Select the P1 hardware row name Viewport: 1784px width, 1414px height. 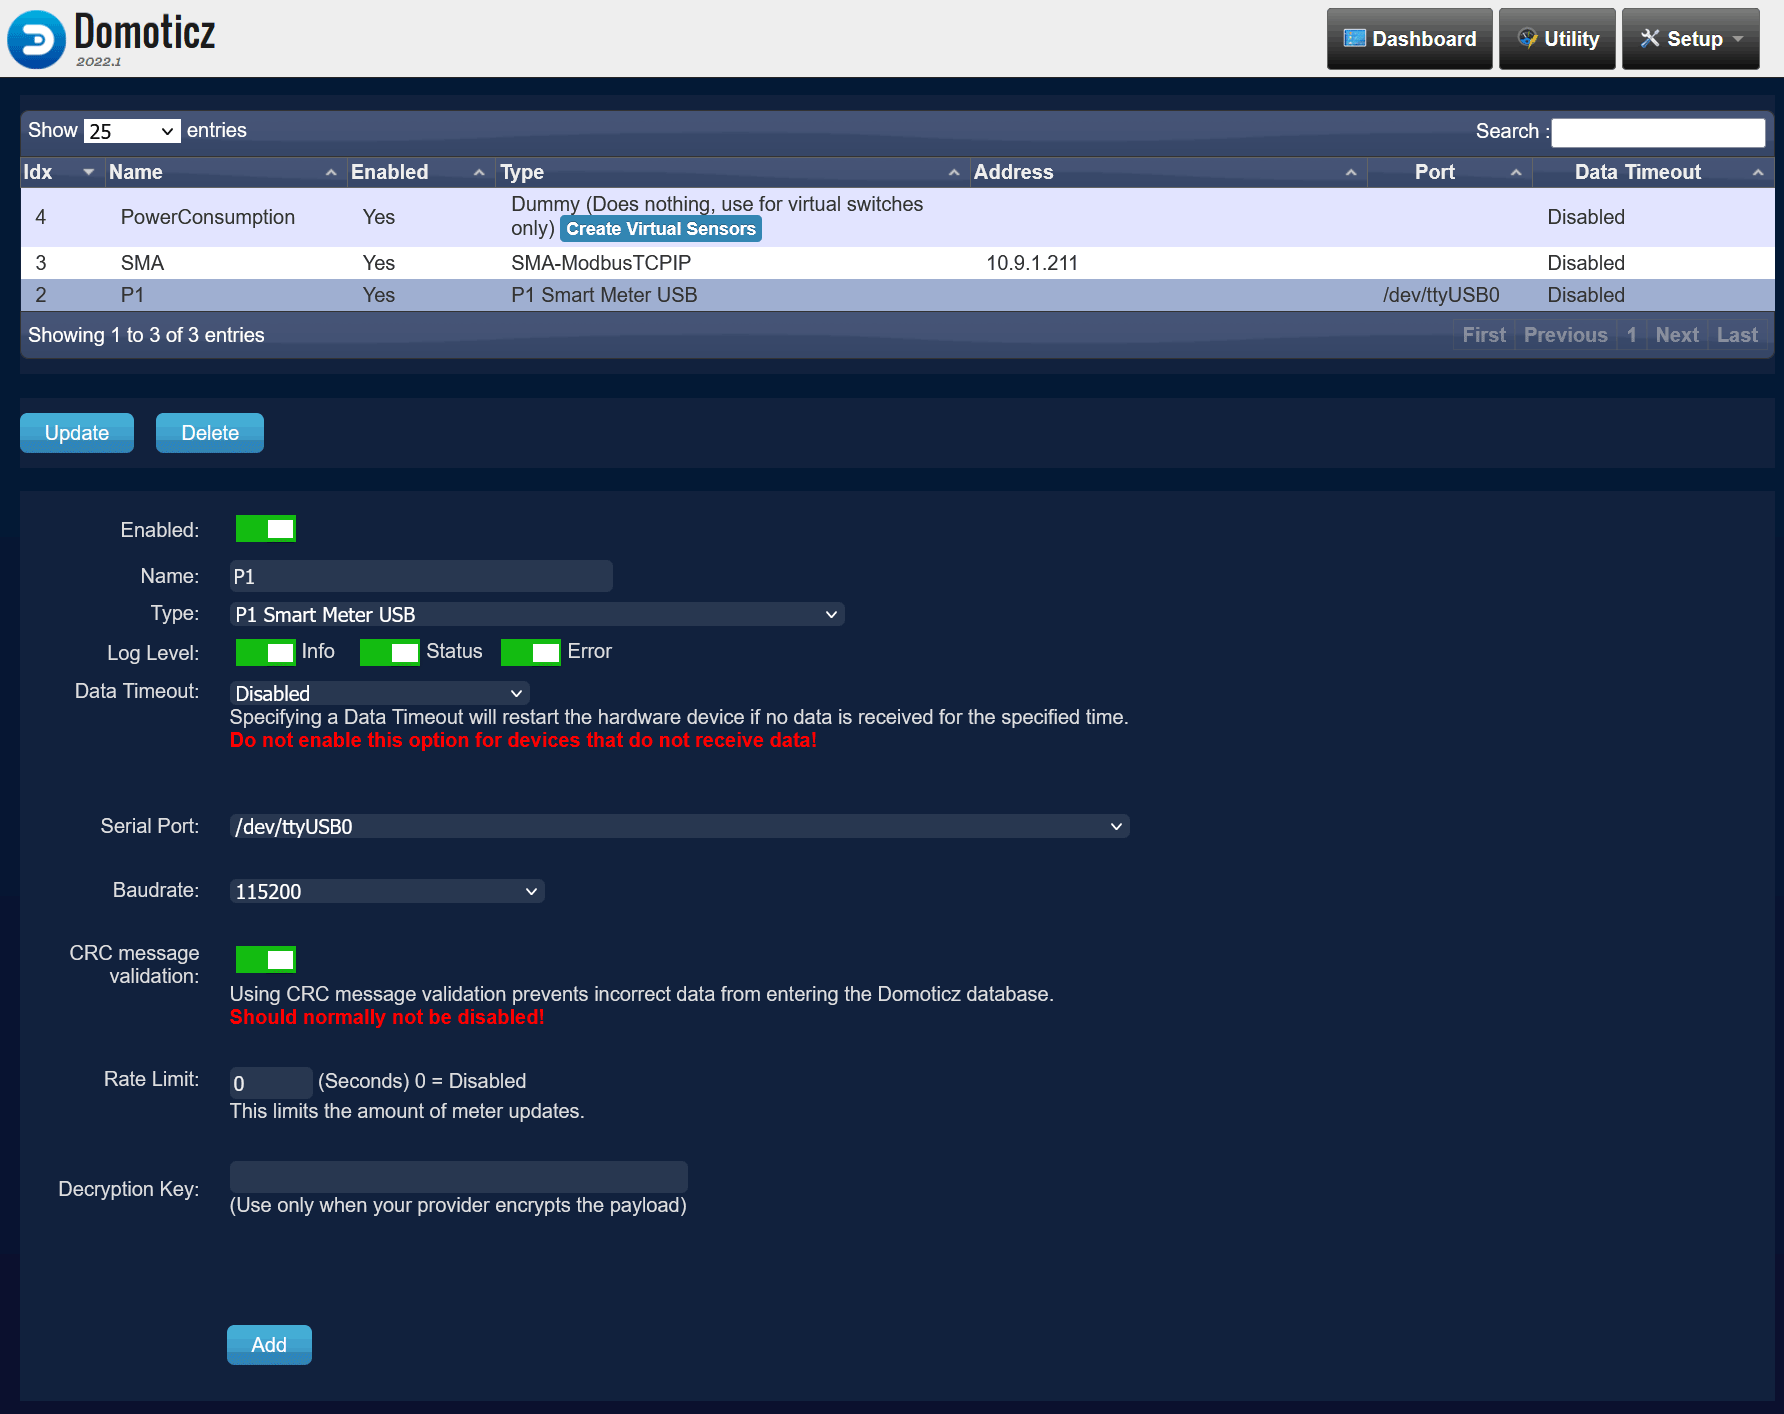(x=132, y=295)
